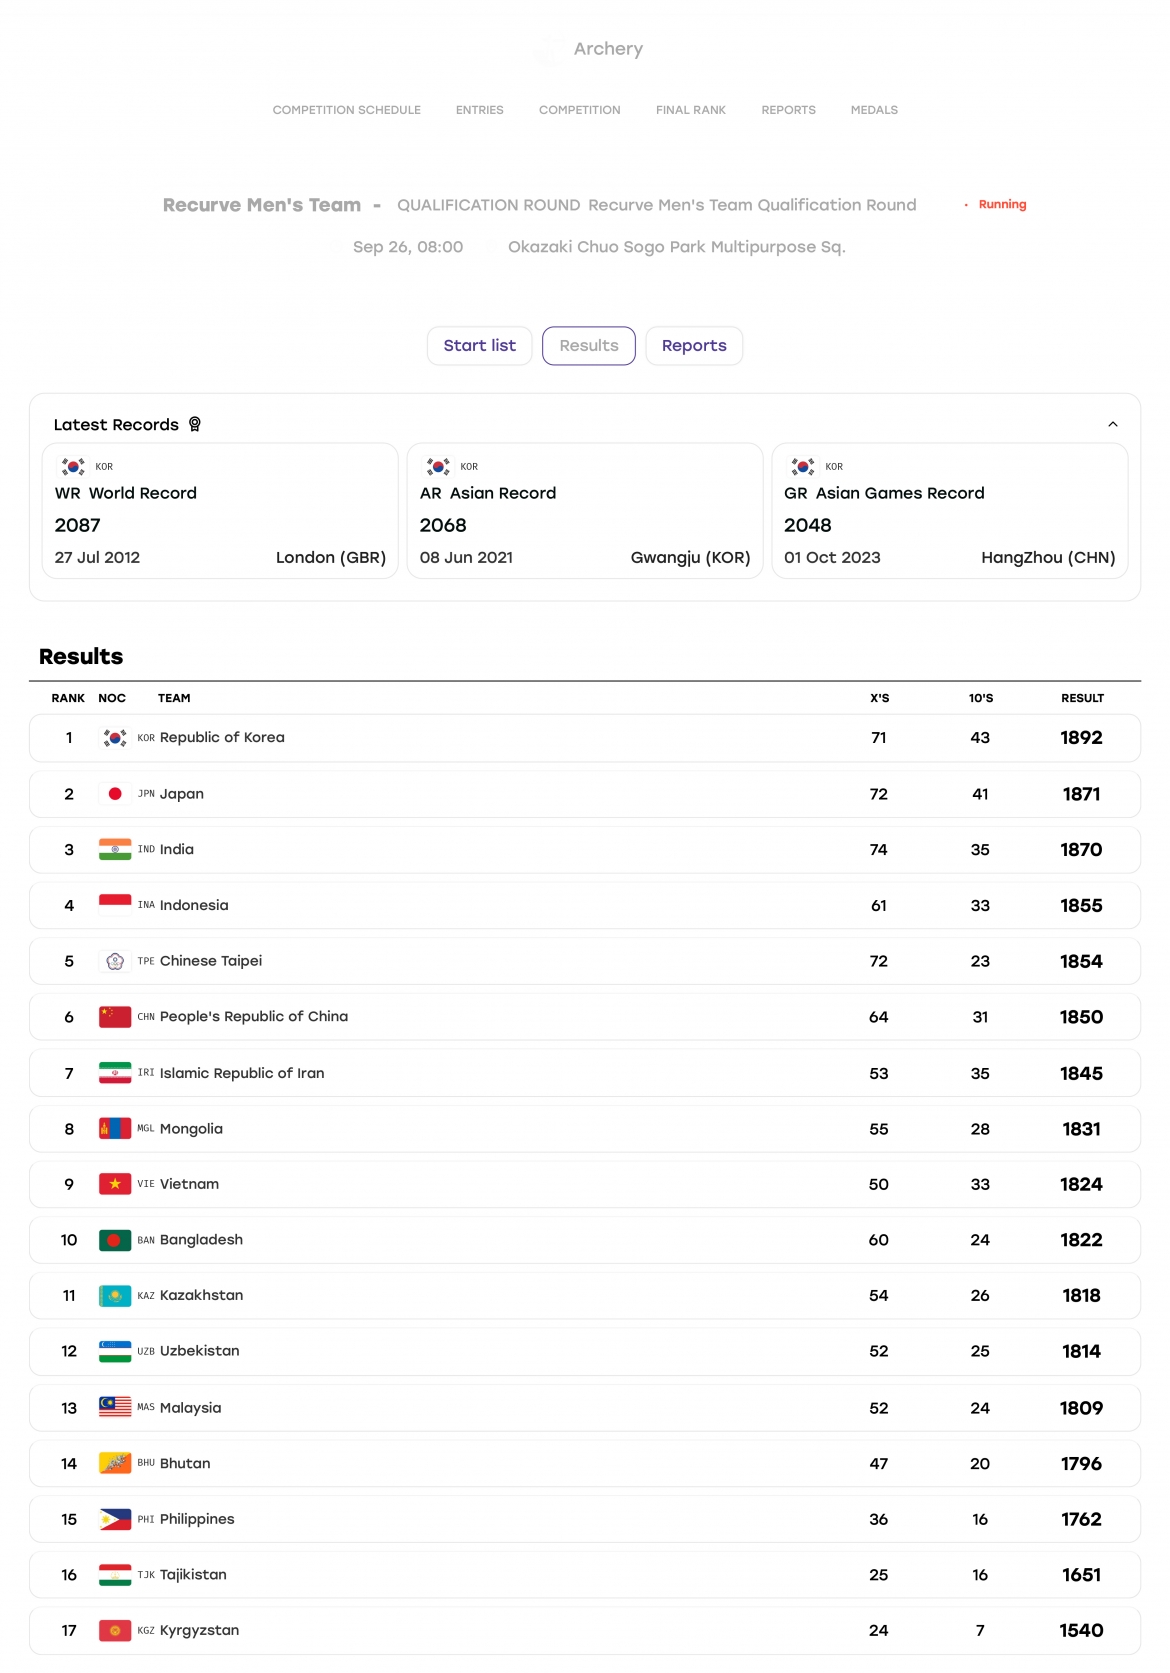
Task: Click the Asian Games Record value 2048
Action: (x=808, y=525)
